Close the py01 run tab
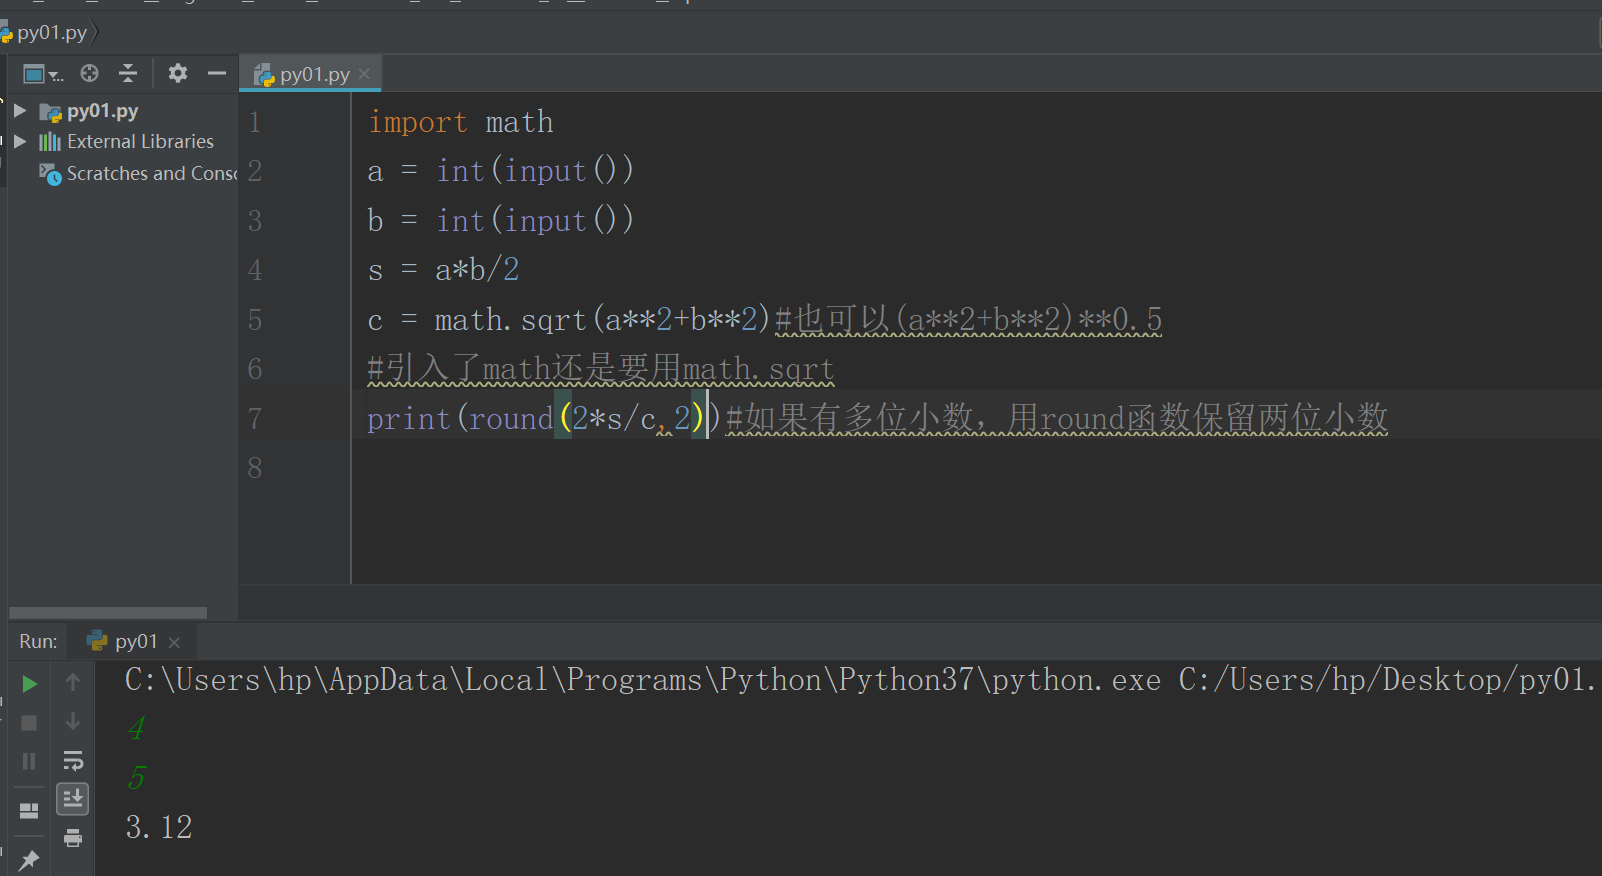Image resolution: width=1602 pixels, height=876 pixels. click(x=174, y=642)
